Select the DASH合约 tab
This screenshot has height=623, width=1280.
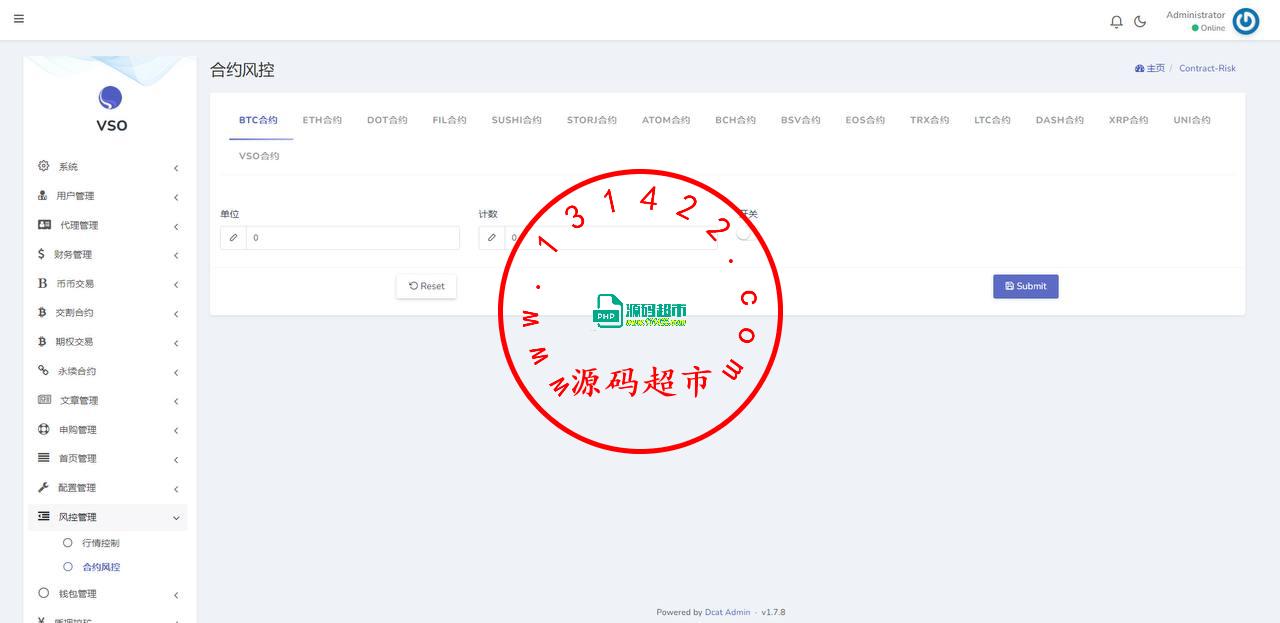[1059, 120]
